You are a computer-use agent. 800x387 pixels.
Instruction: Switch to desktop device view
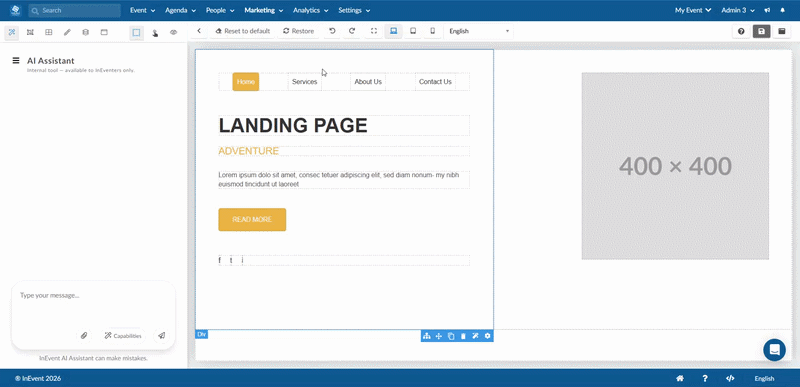coord(393,31)
